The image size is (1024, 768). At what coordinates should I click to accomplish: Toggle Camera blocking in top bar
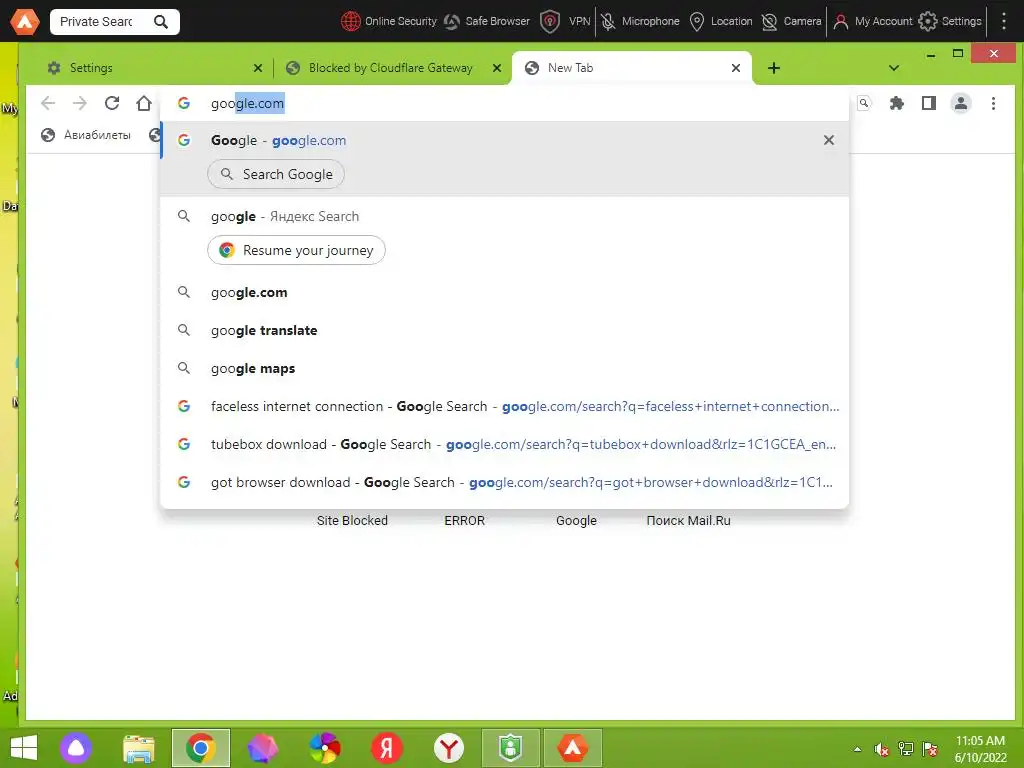(792, 22)
